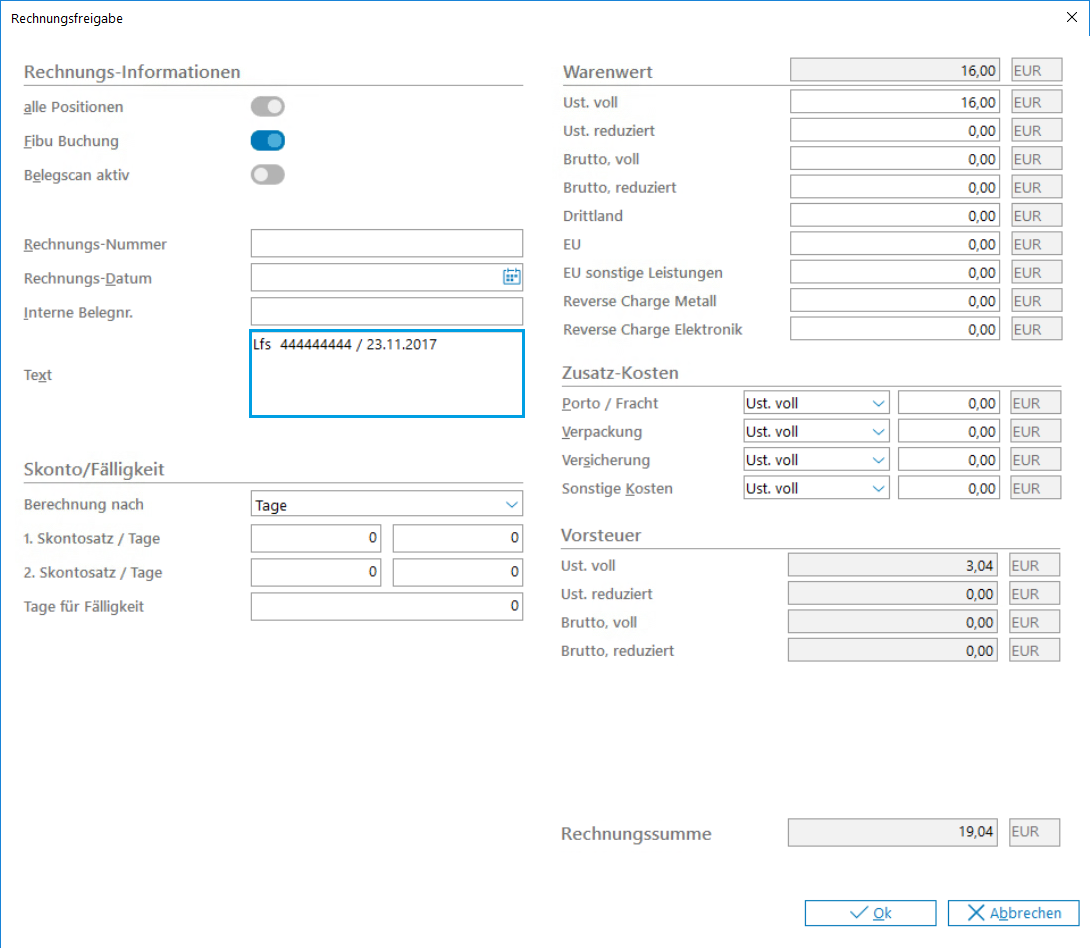Open the Sonstige Kosten tax dropdown
Viewport: 1090px width, 948px height.
[x=816, y=489]
